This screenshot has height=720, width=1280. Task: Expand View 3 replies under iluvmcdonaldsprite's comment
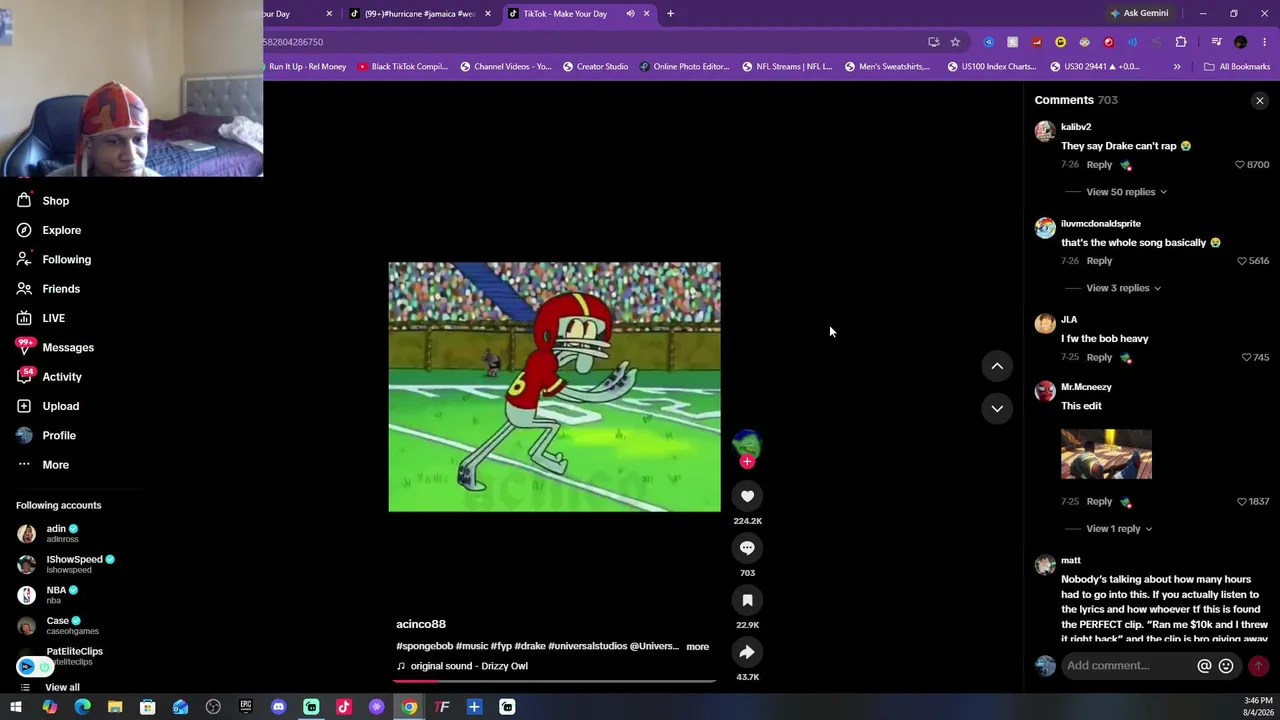1123,288
